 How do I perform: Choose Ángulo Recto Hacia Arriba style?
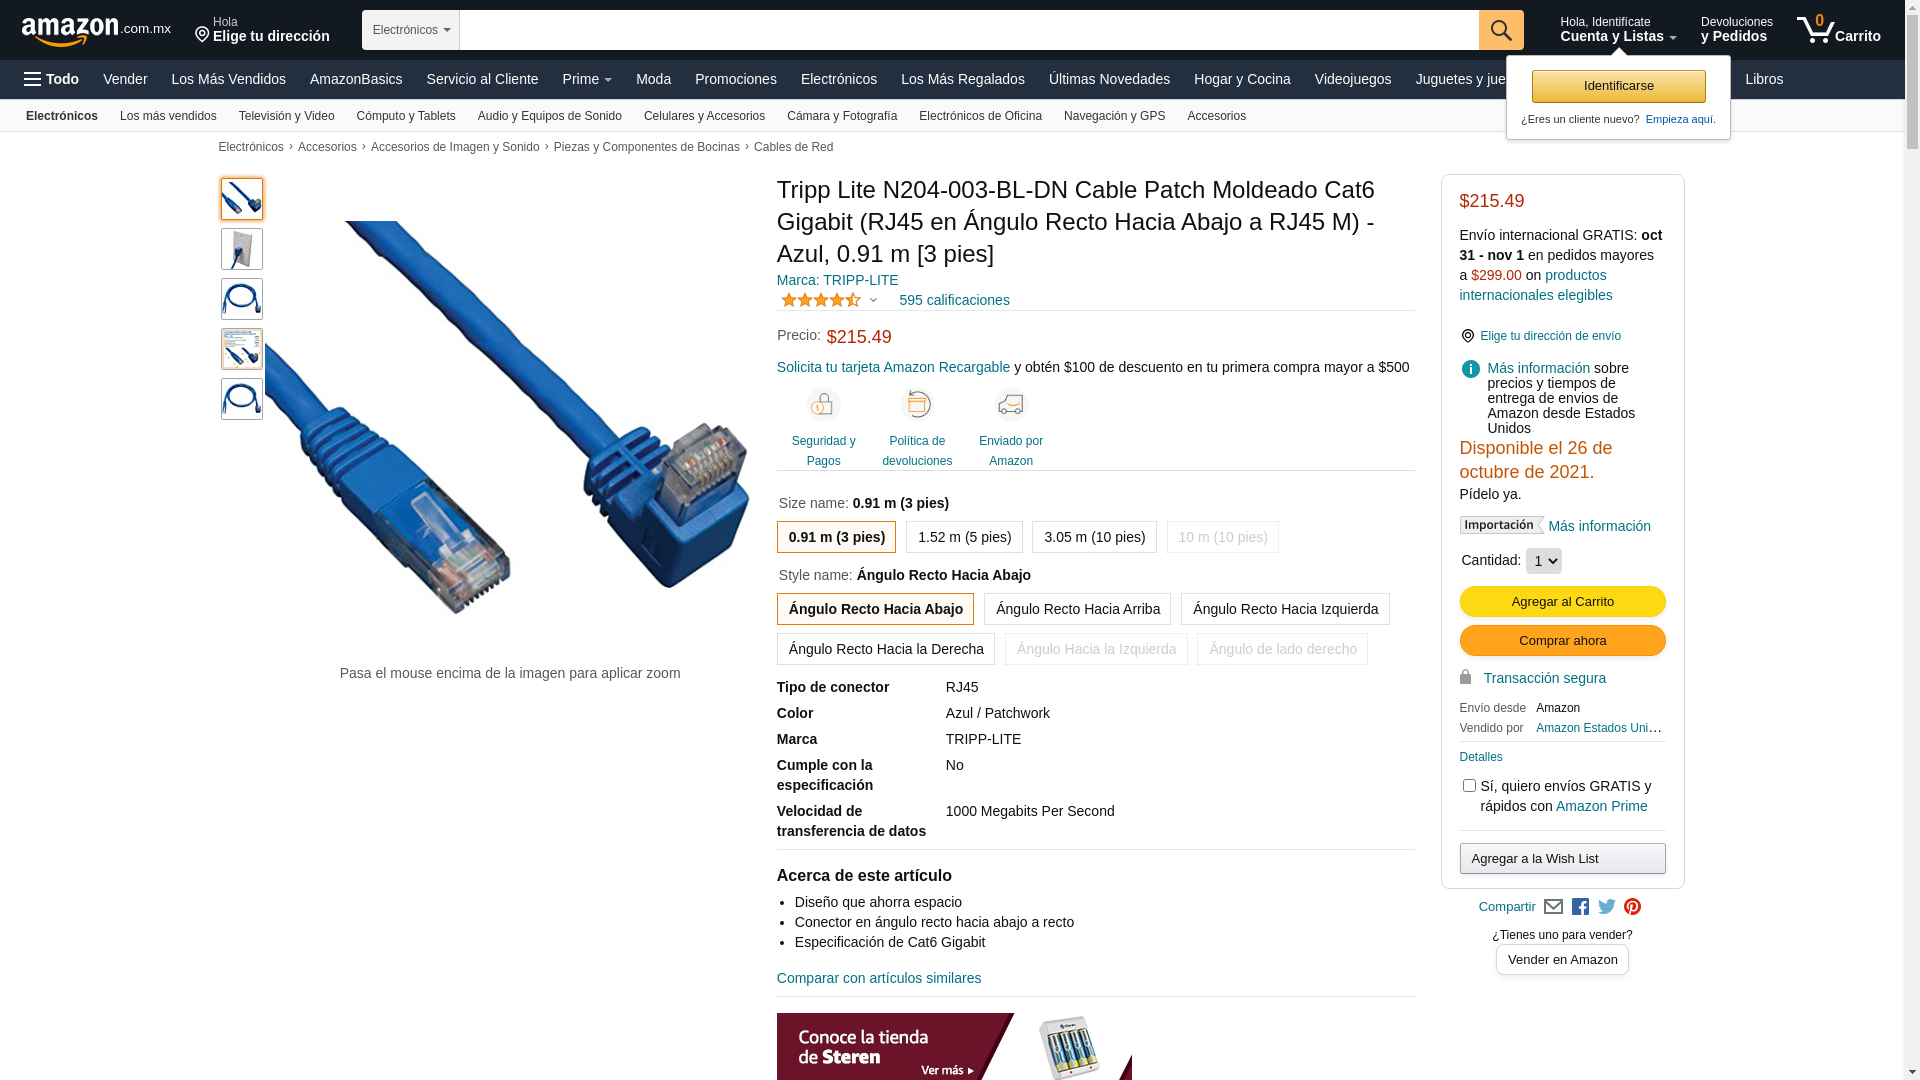1077,609
